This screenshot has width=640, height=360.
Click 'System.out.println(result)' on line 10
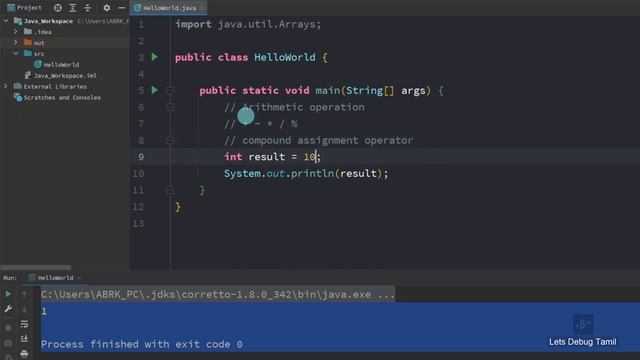pos(306,173)
